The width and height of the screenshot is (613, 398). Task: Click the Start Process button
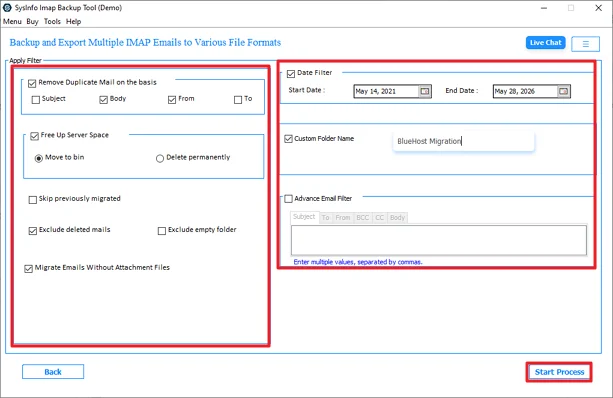559,372
